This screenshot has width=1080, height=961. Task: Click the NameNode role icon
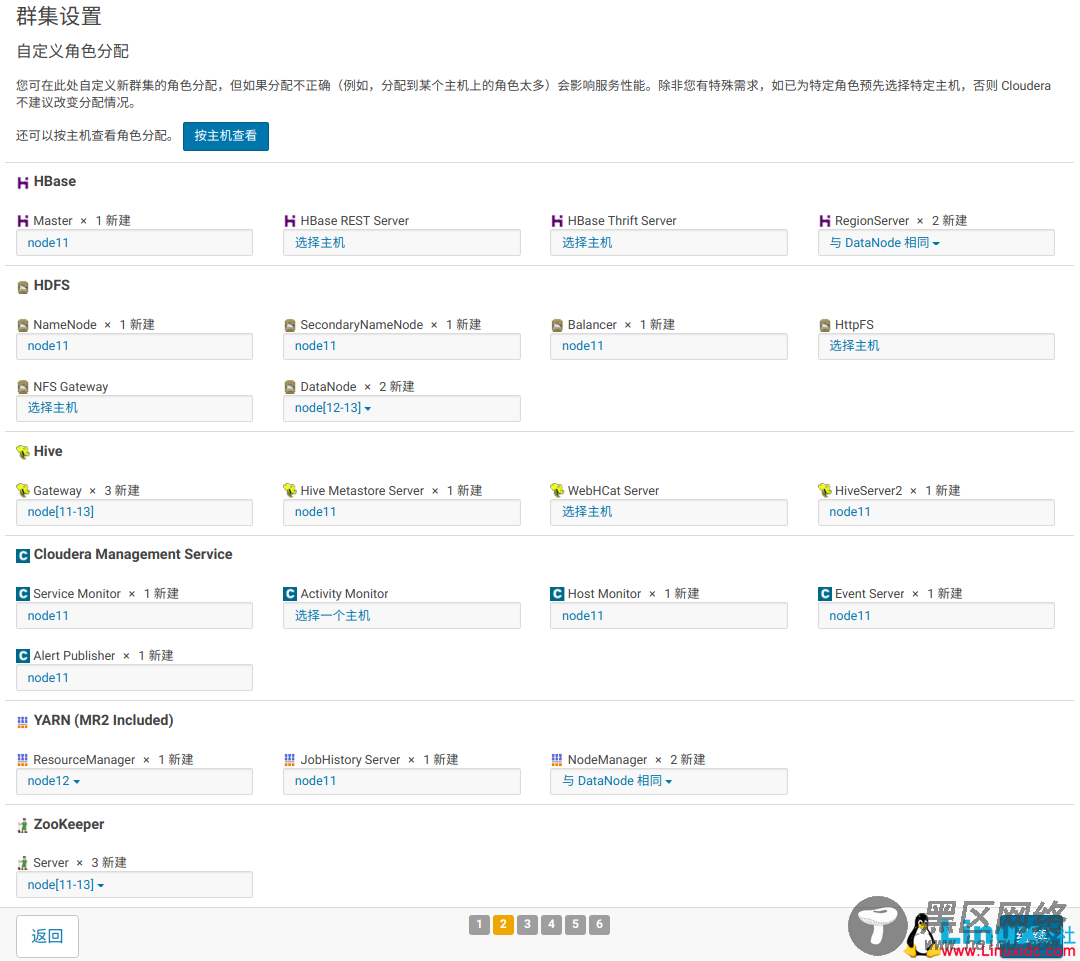(x=23, y=325)
